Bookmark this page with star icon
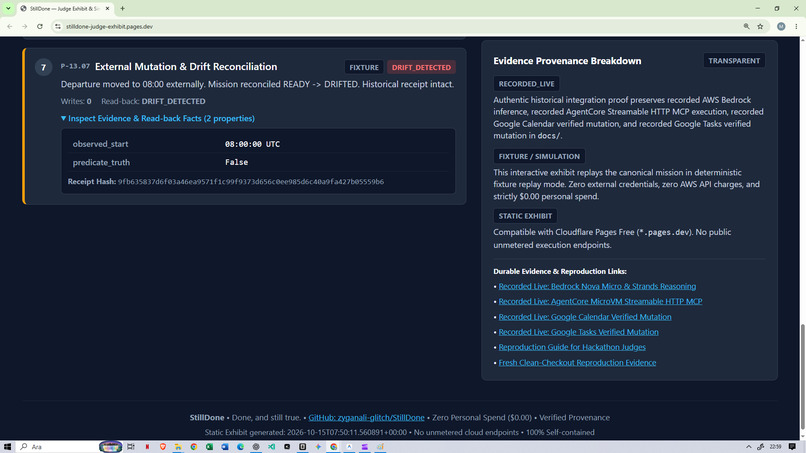 coord(760,26)
